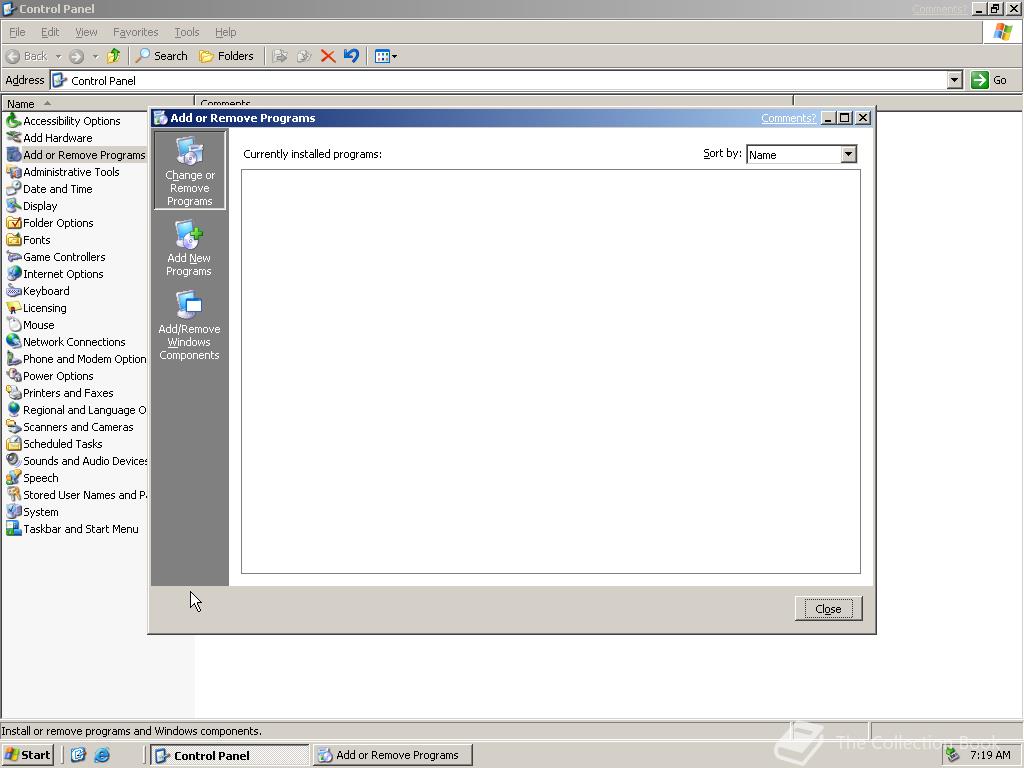Open Game Controllers item
This screenshot has width=1024, height=768.
click(56, 257)
